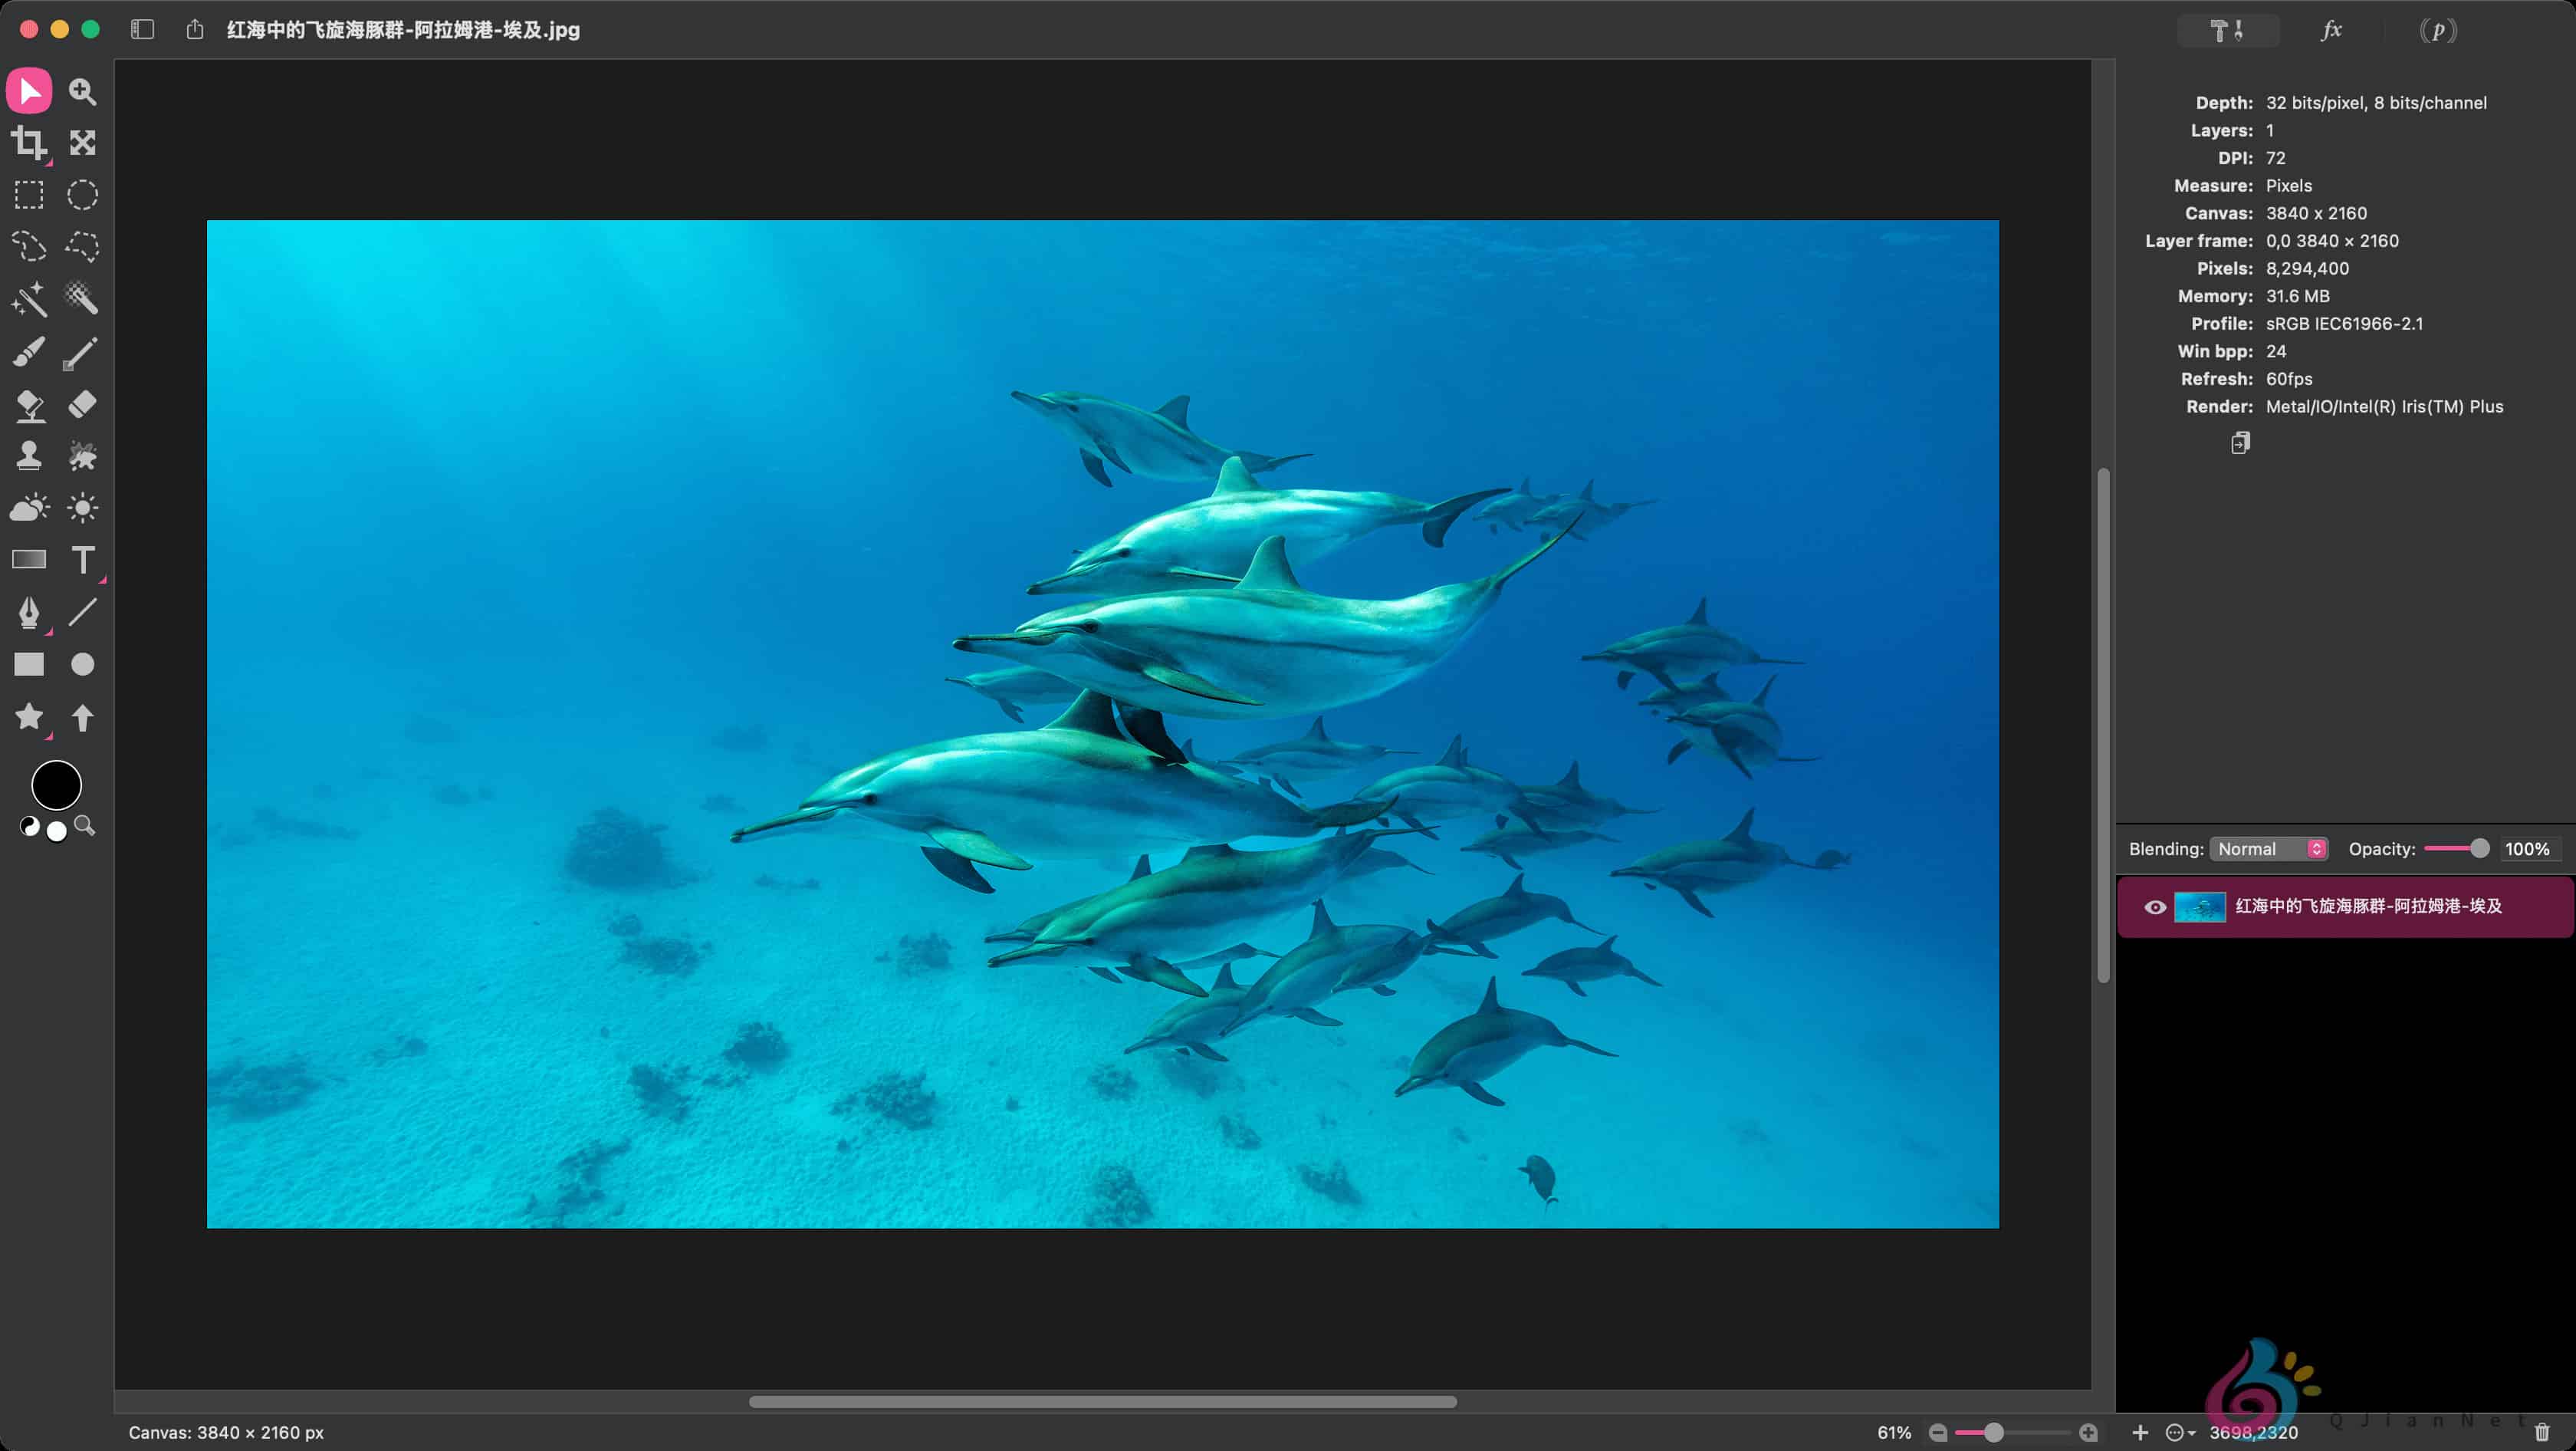Hide the dolphin layer with eye icon

[x=2155, y=907]
